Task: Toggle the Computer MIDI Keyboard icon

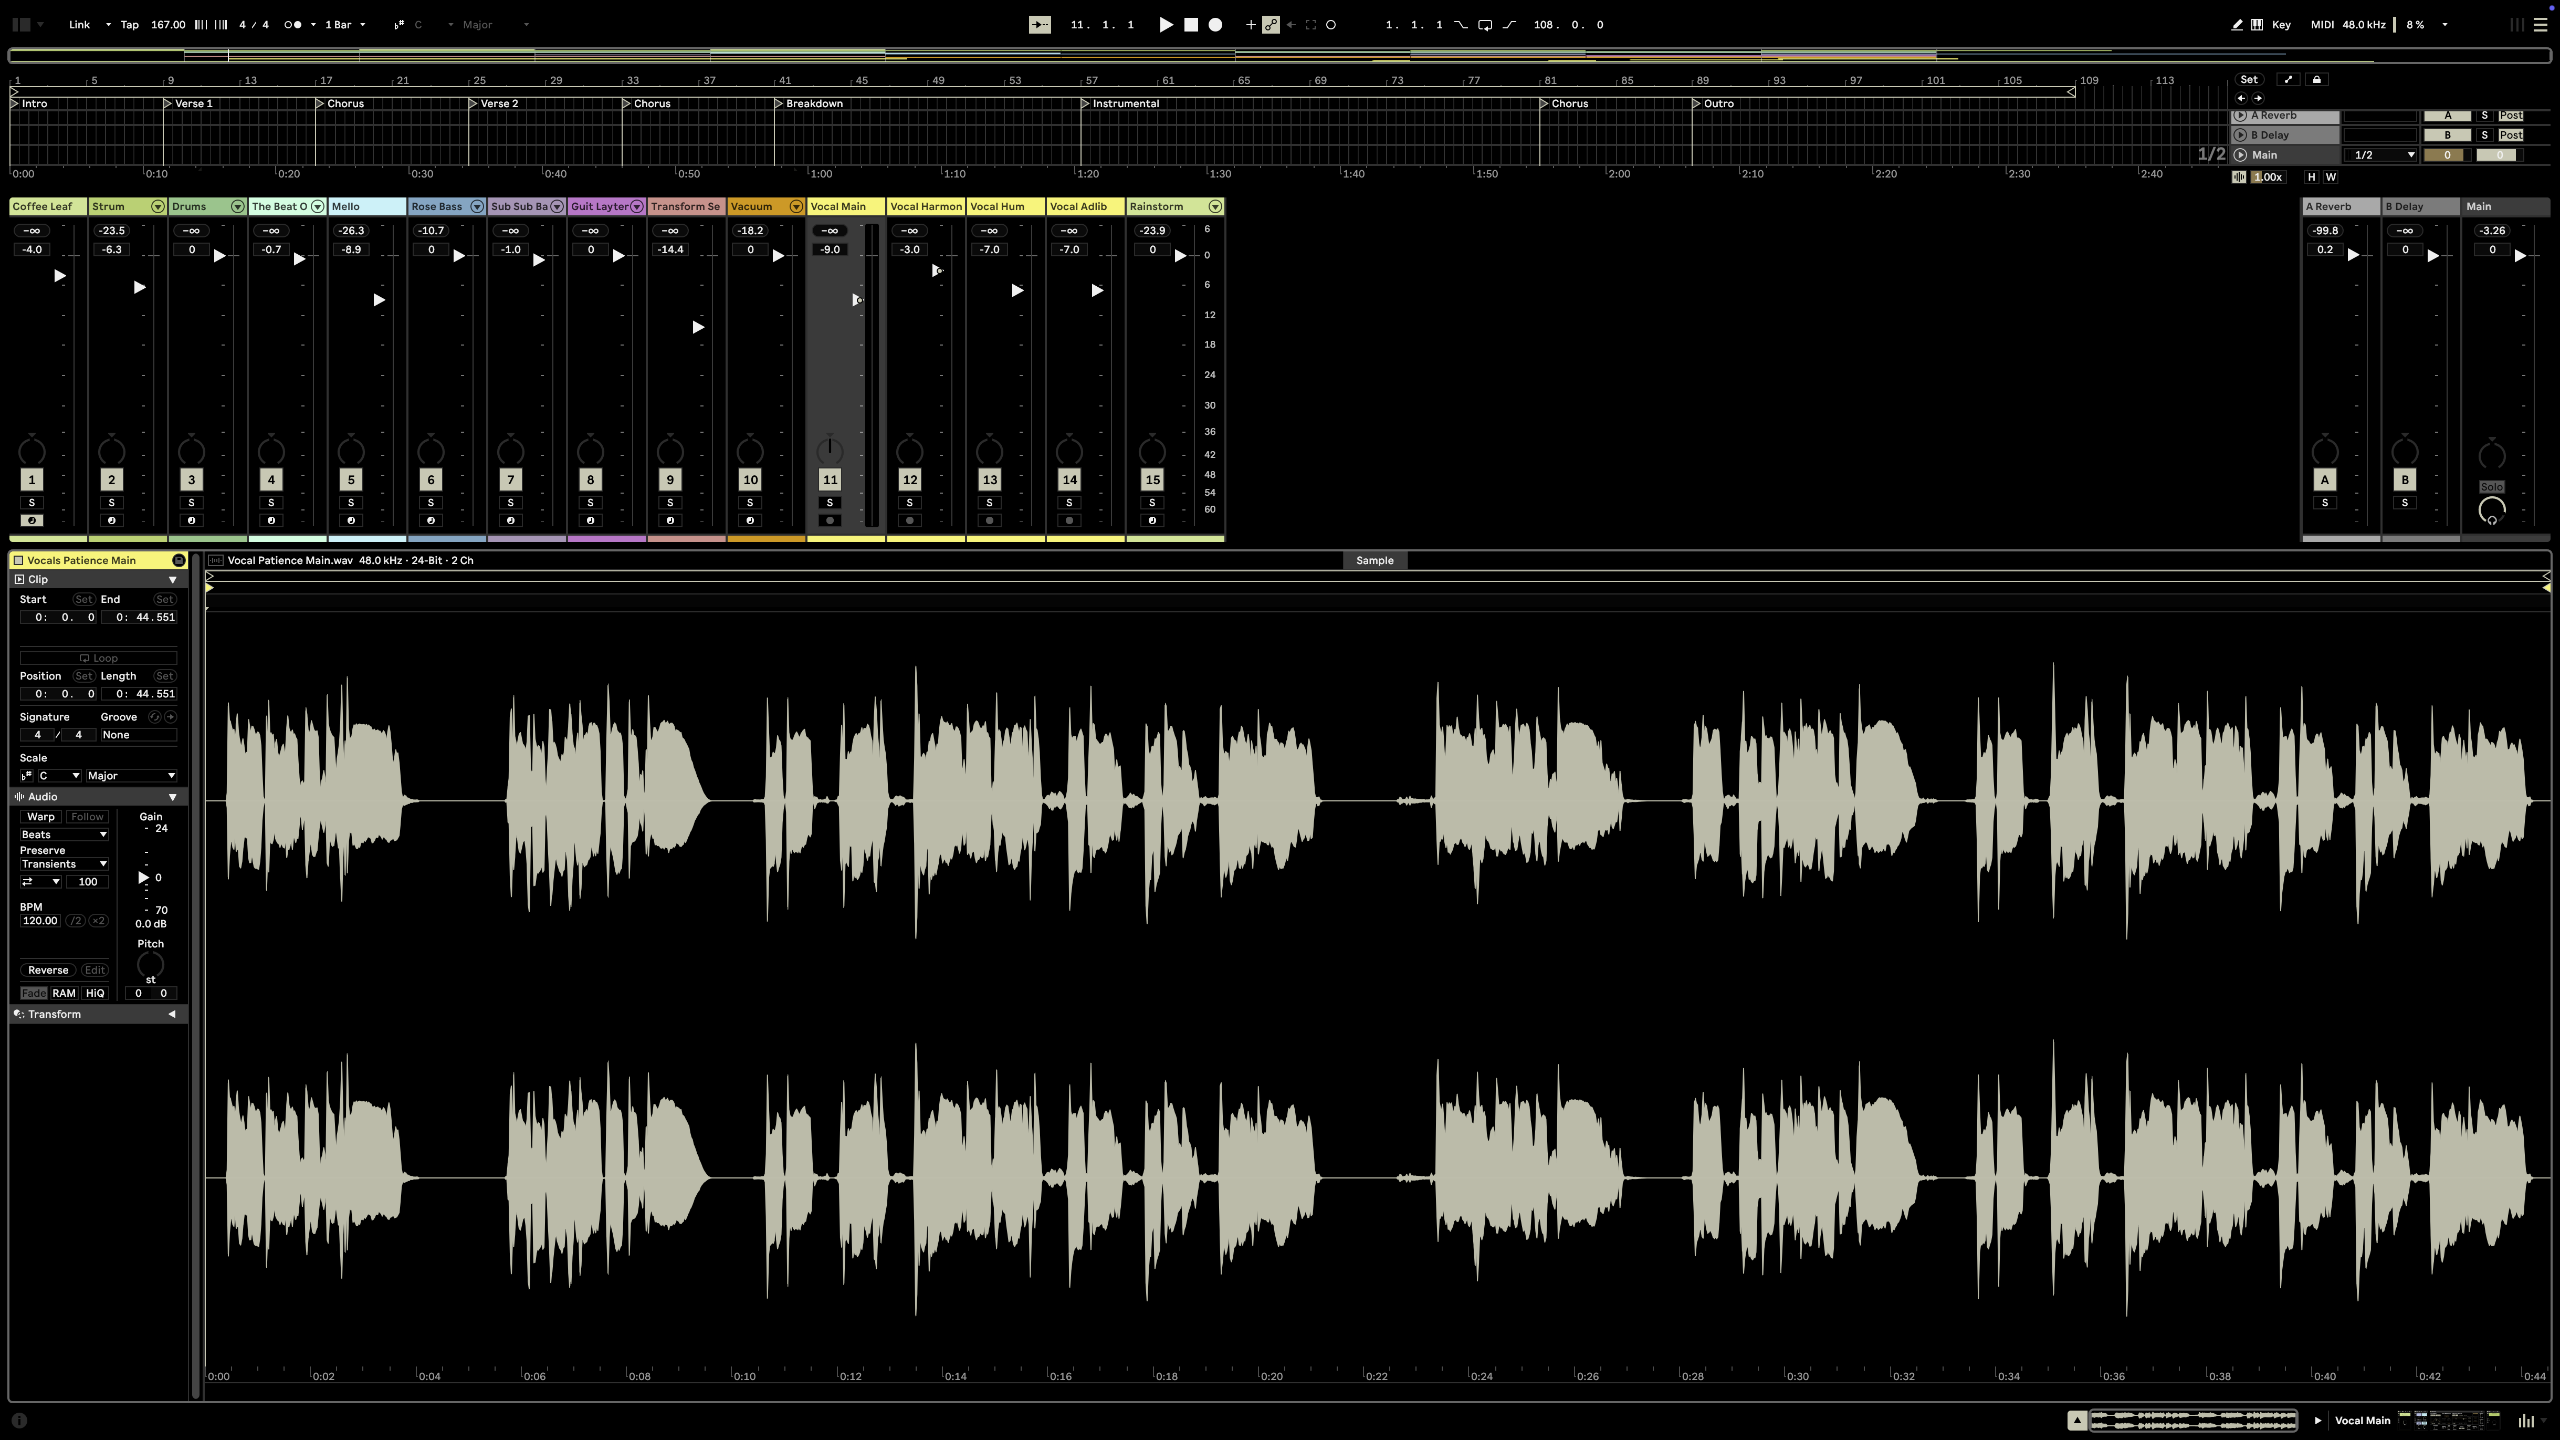Action: point(2257,25)
